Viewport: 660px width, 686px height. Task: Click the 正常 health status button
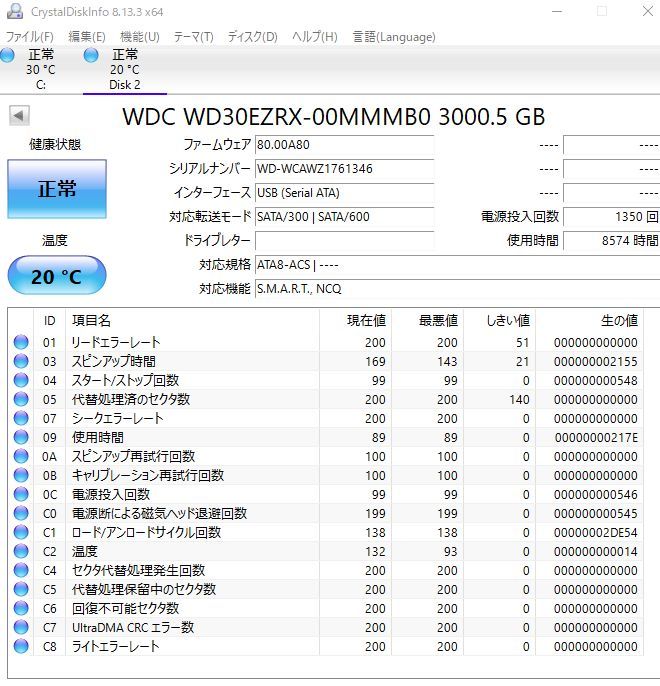click(x=57, y=189)
